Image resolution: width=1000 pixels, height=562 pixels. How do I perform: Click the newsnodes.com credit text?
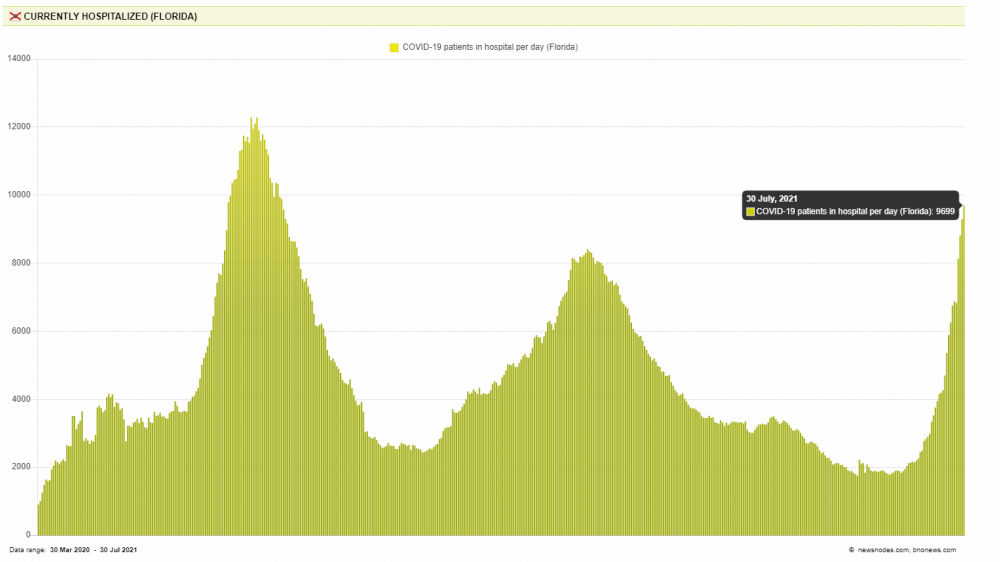[885, 550]
